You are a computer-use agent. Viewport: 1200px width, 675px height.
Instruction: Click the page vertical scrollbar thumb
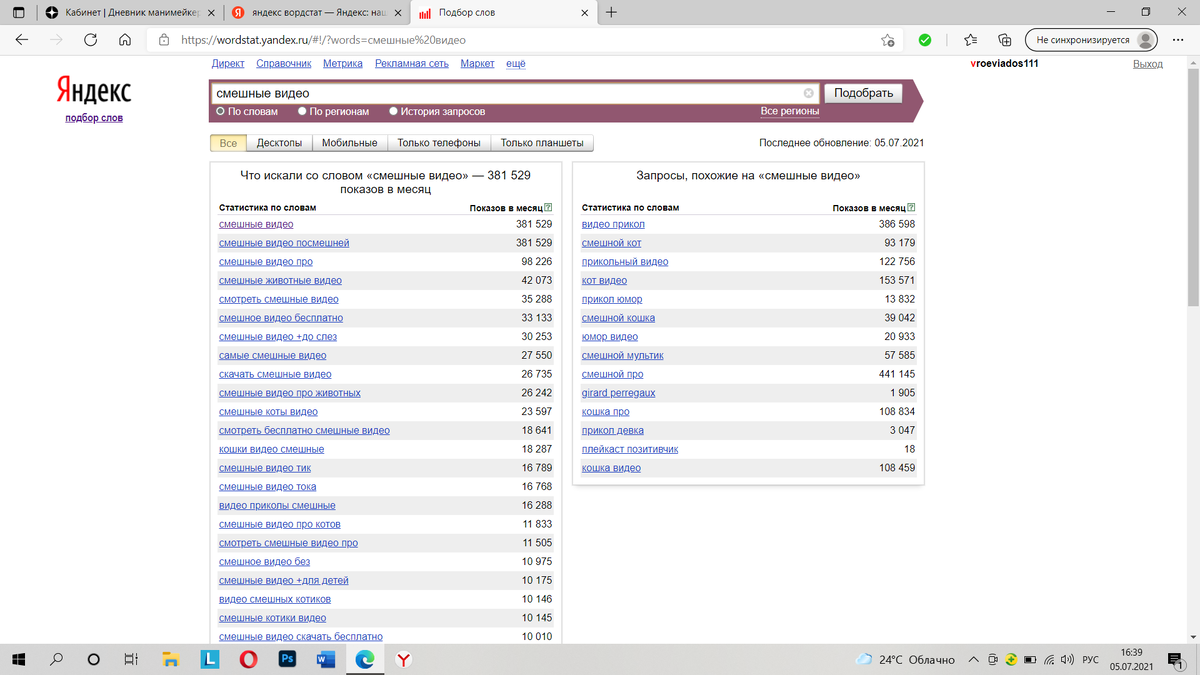[x=1192, y=185]
